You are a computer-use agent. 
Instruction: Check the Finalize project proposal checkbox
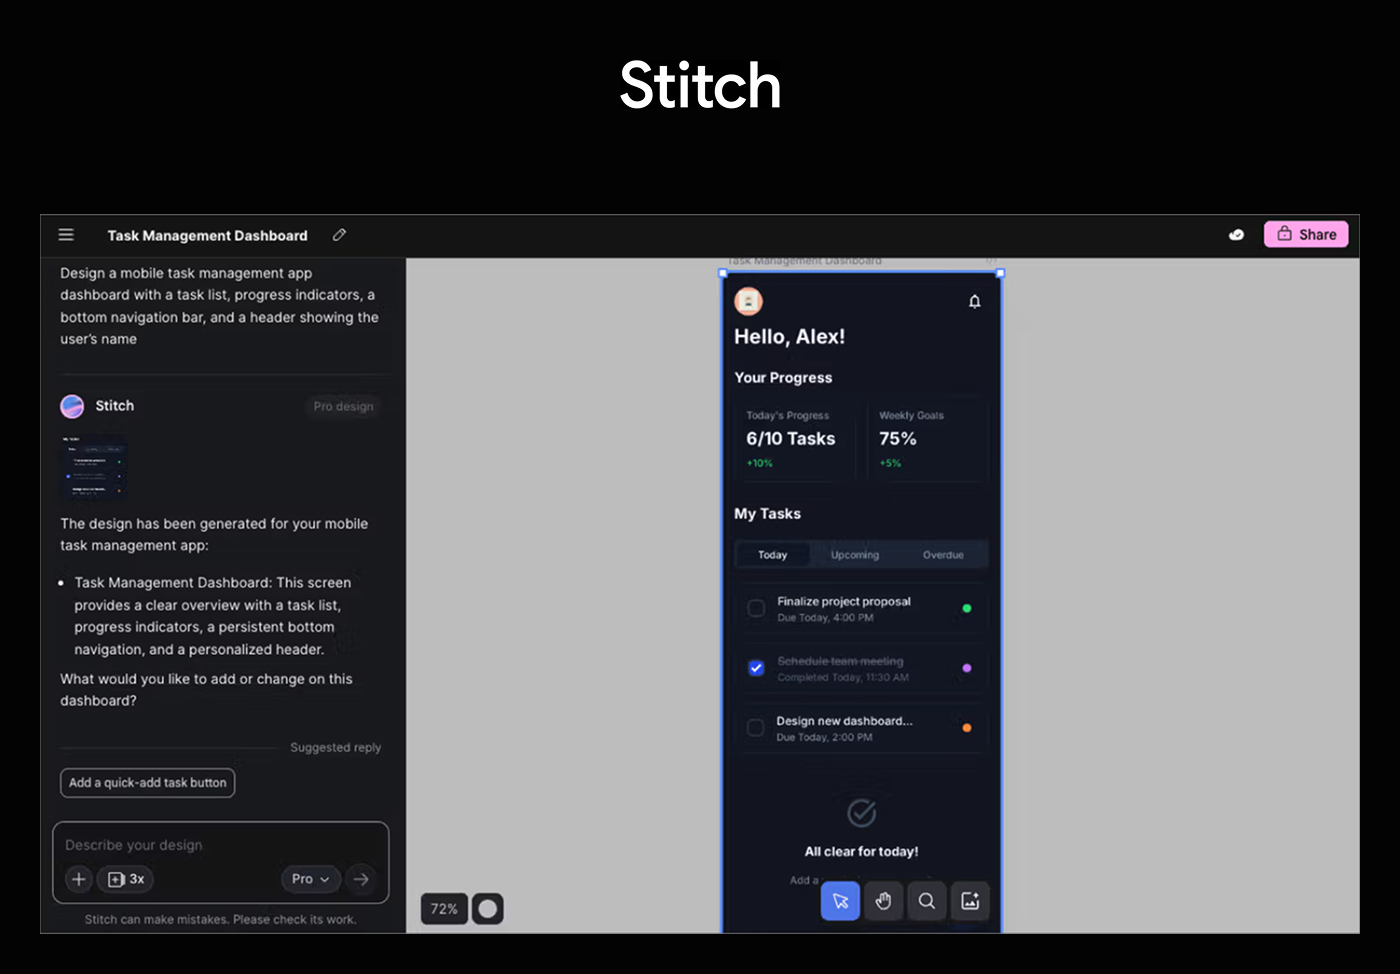tap(756, 608)
